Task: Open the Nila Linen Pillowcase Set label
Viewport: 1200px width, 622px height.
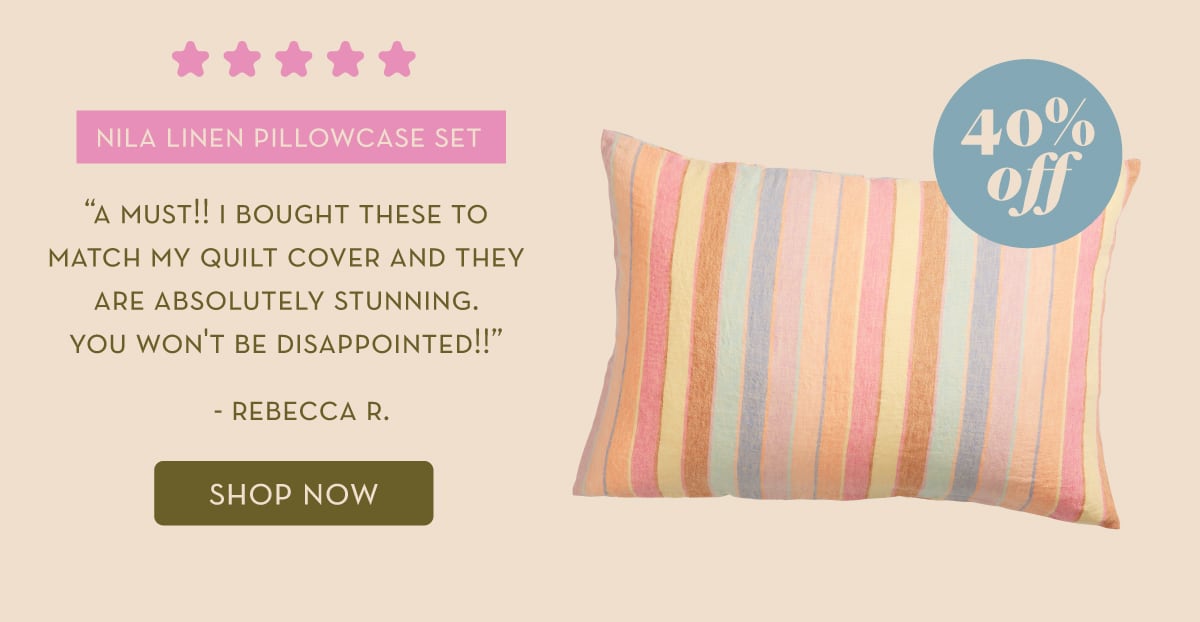Action: pyautogui.click(x=291, y=137)
